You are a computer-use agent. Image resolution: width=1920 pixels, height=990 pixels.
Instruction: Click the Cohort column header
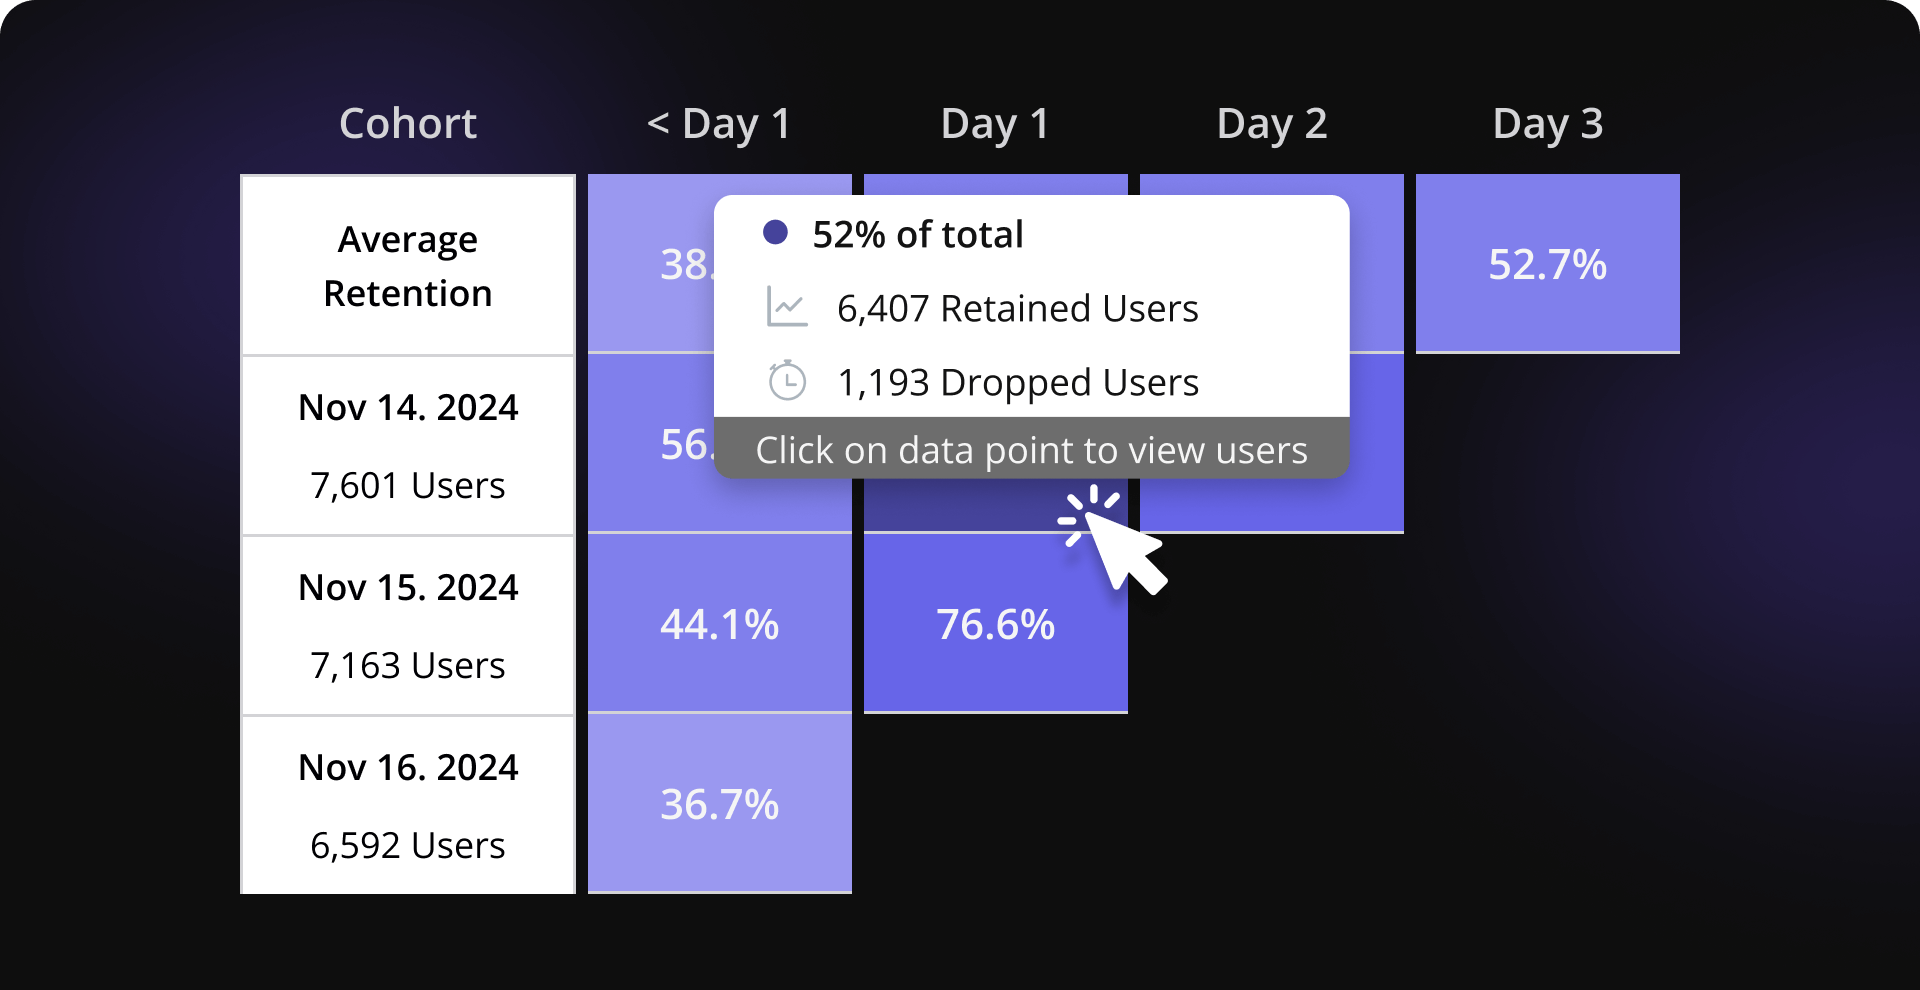click(x=408, y=124)
